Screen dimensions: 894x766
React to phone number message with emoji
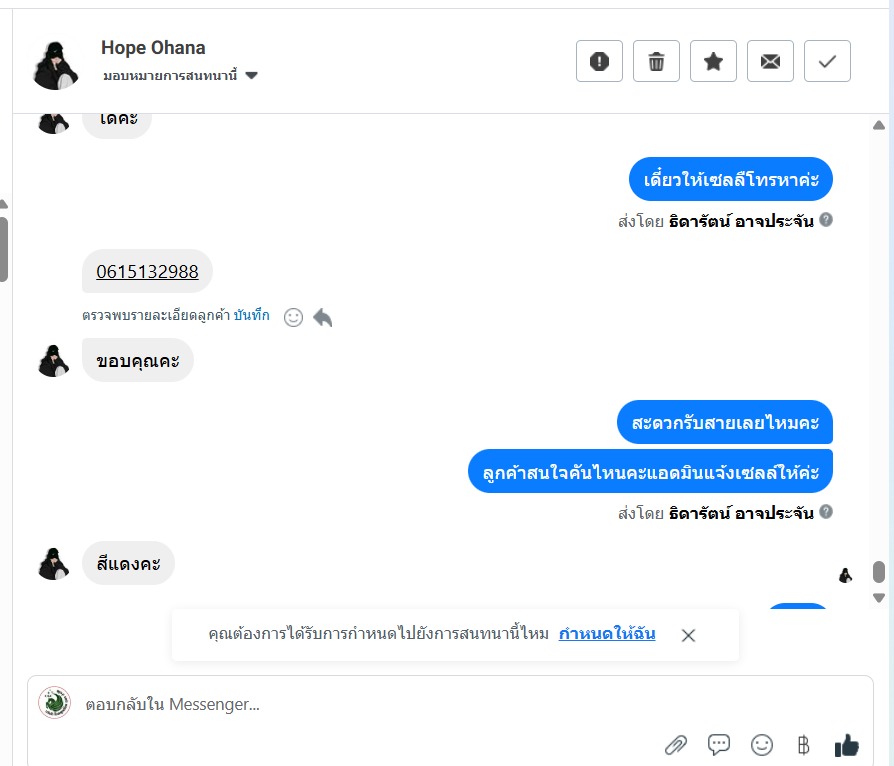[x=293, y=318]
